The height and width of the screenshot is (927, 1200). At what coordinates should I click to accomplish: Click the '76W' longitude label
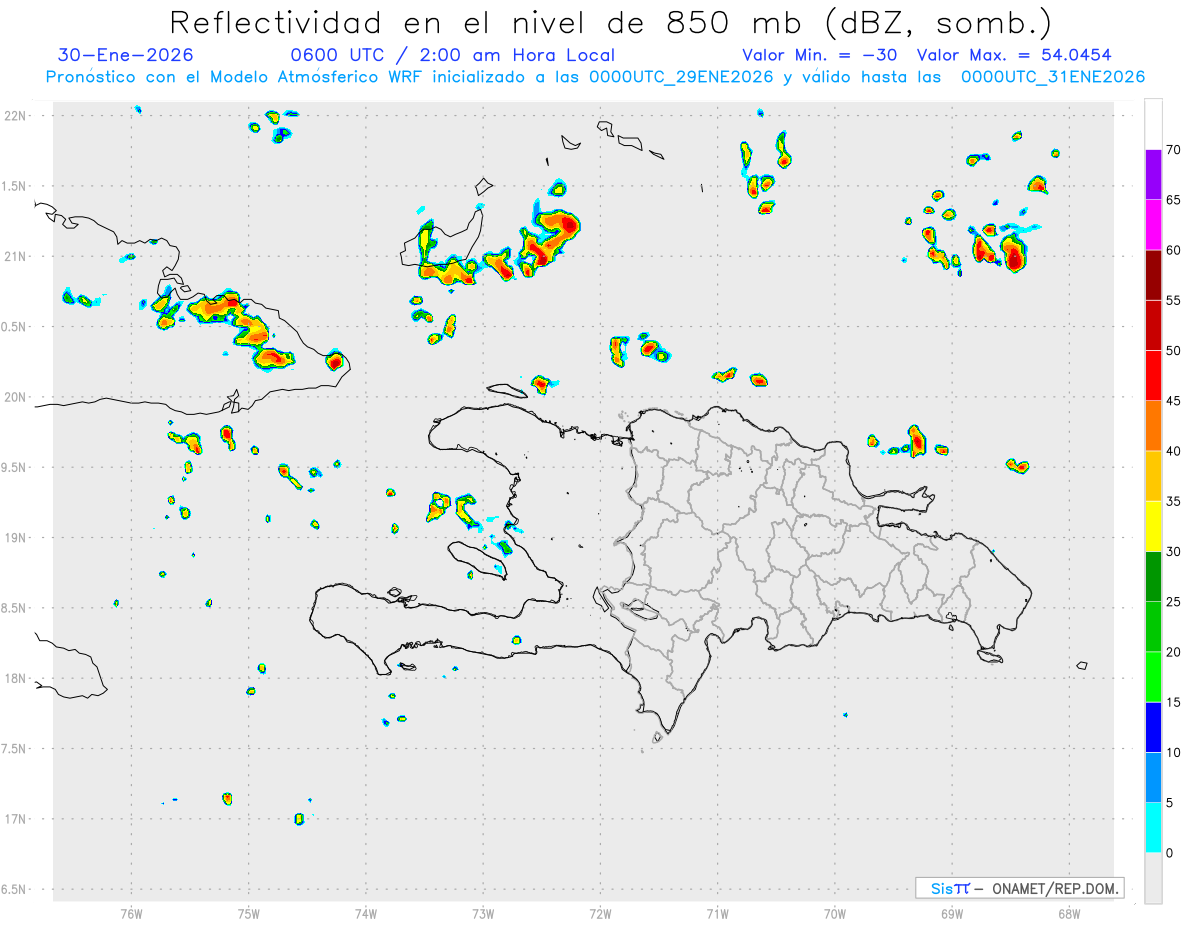[x=131, y=913]
